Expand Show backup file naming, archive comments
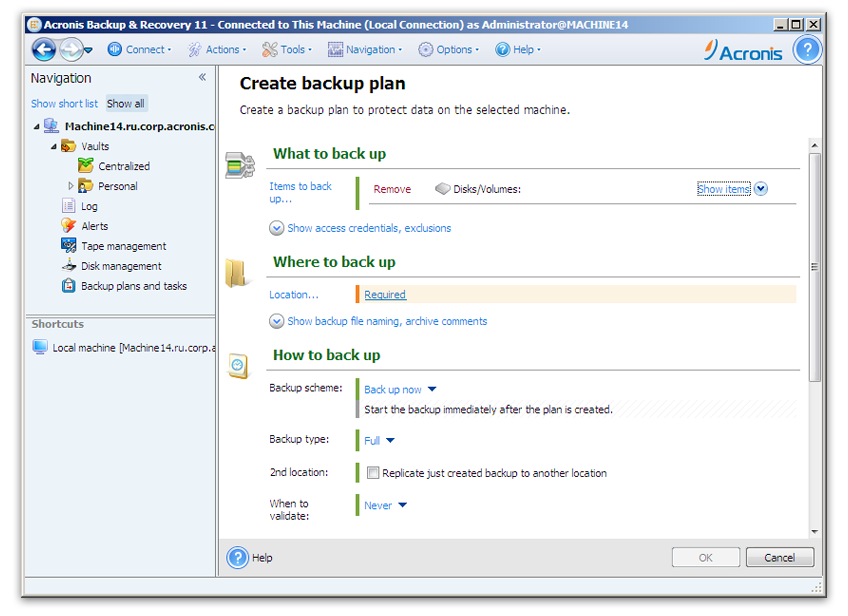Screen dimensions: 848x616 coord(378,321)
